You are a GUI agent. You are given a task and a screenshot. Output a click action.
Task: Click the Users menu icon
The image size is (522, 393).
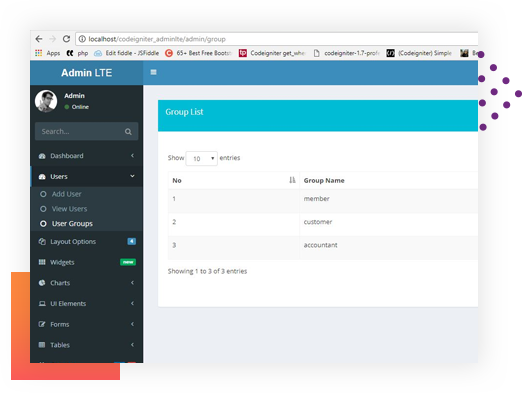tap(42, 177)
